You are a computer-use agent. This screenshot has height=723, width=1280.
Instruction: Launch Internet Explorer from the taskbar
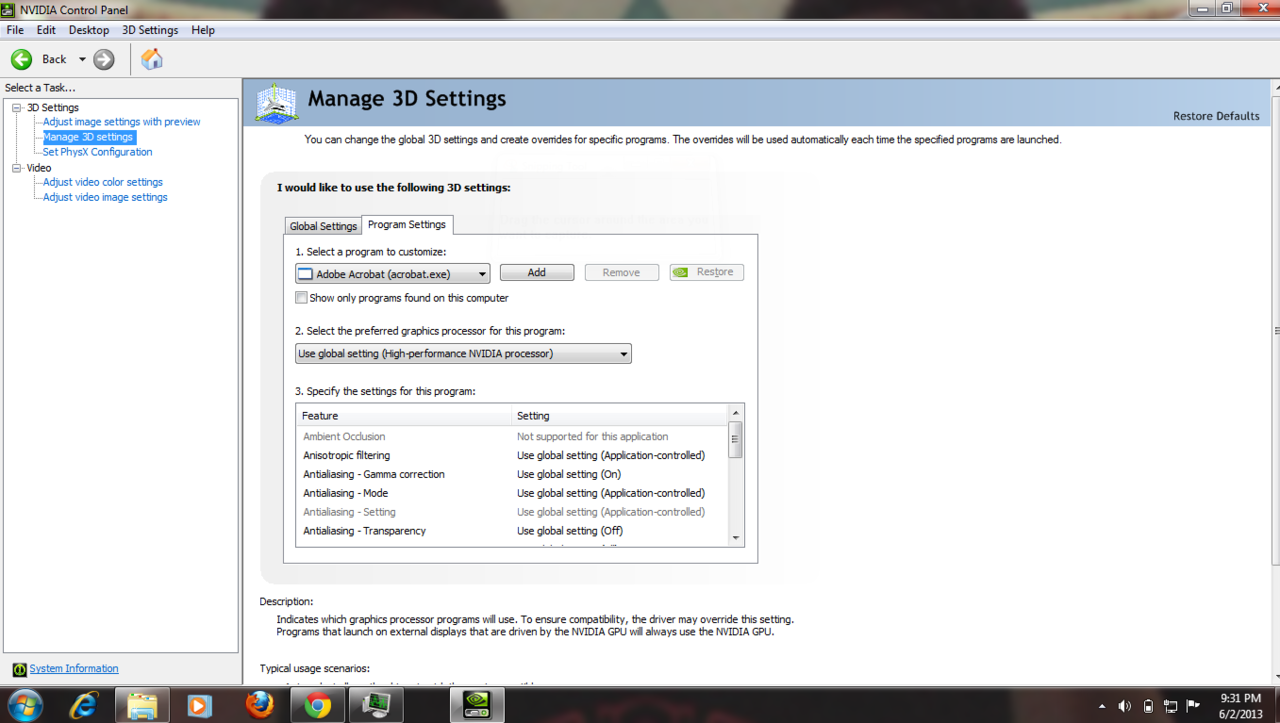[84, 705]
